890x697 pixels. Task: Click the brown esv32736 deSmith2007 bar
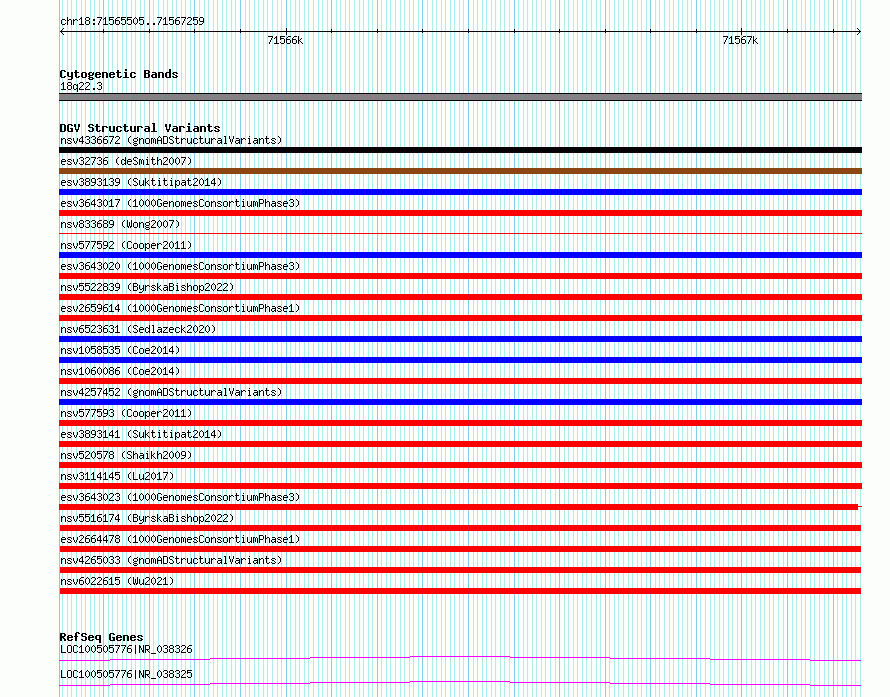pos(460,171)
